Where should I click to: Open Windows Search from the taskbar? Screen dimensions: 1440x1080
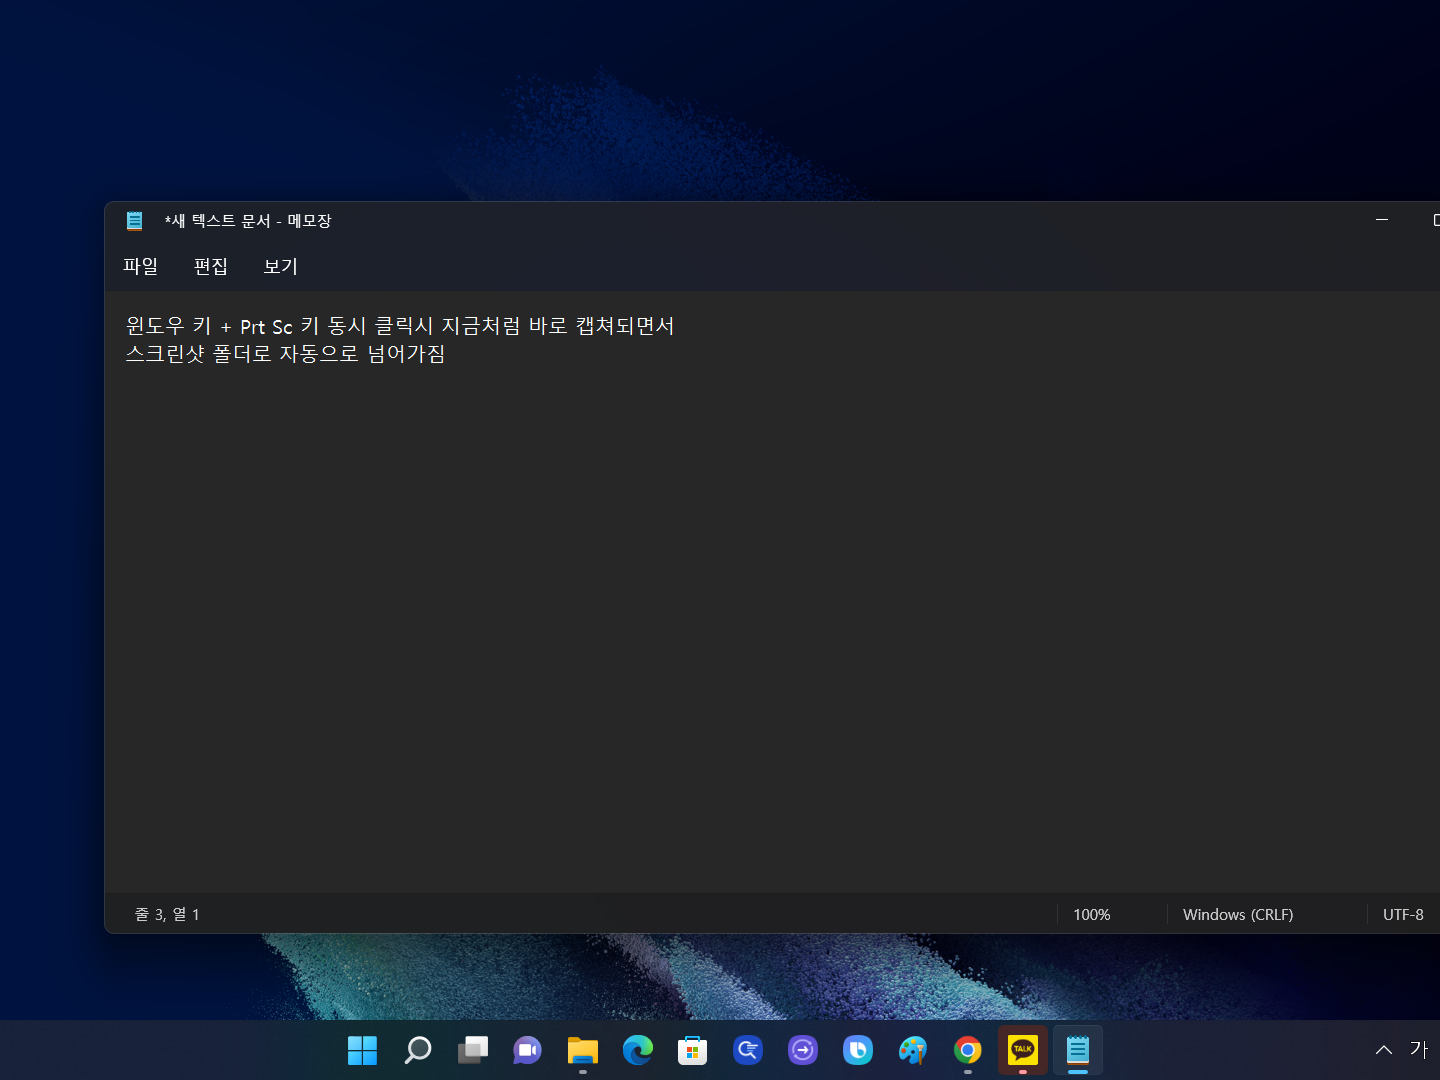[417, 1050]
